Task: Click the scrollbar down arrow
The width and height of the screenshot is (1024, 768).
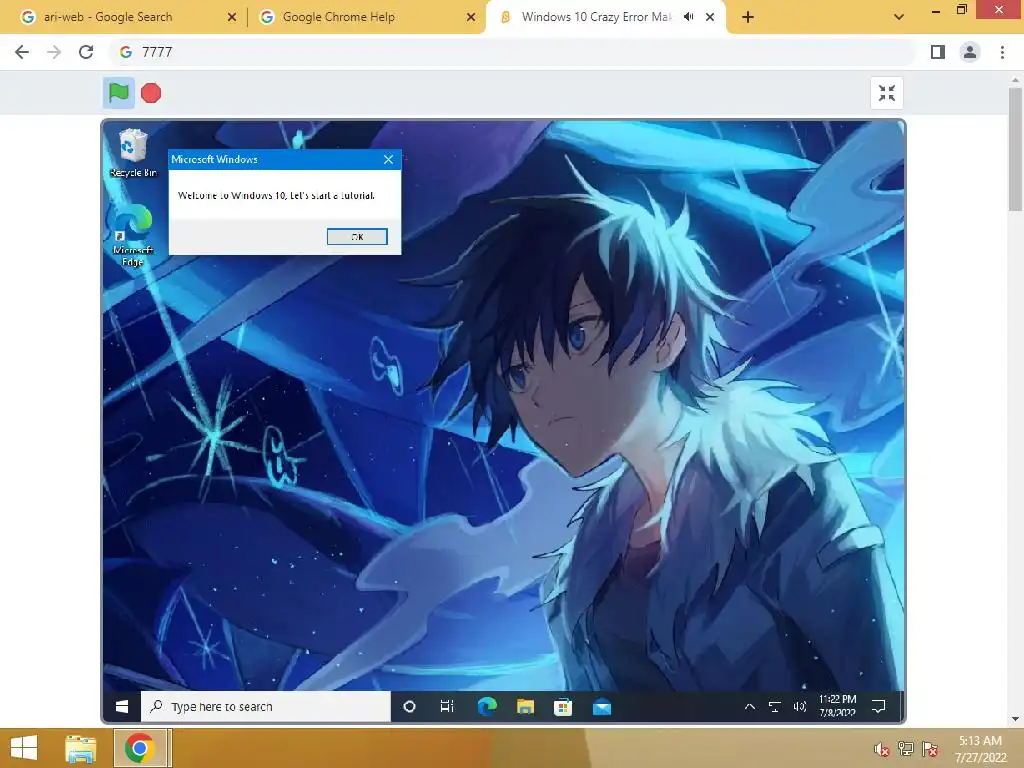Action: [x=1015, y=719]
